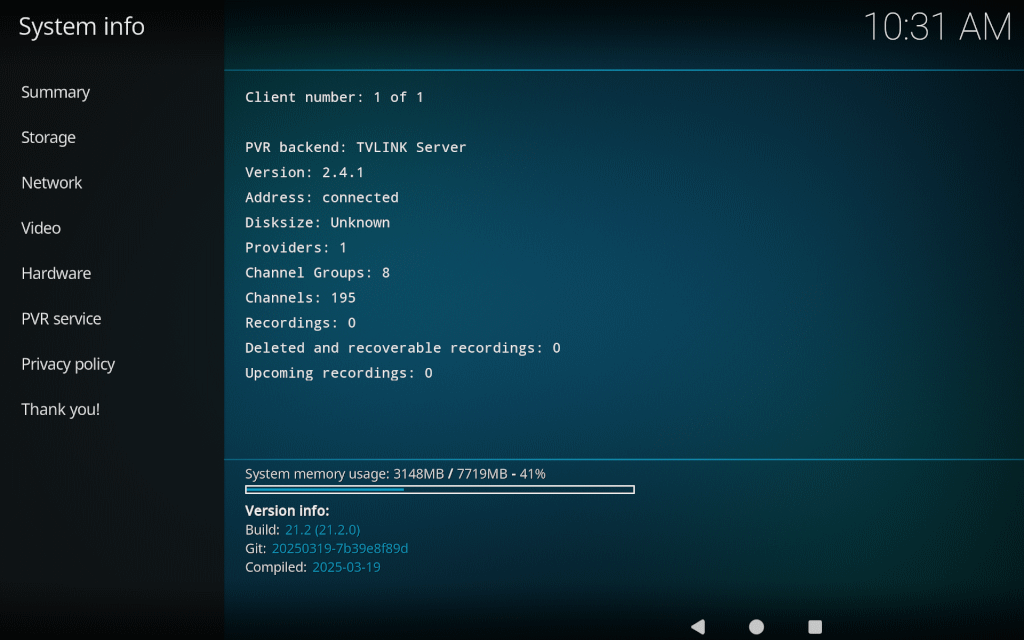Viewport: 1024px width, 640px height.
Task: Click the 'Upcoming recordings: 0' line
Action: 339,373
